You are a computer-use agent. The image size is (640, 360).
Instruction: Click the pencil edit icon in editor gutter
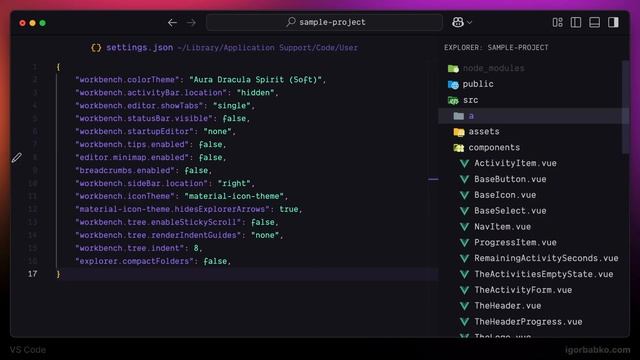16,158
